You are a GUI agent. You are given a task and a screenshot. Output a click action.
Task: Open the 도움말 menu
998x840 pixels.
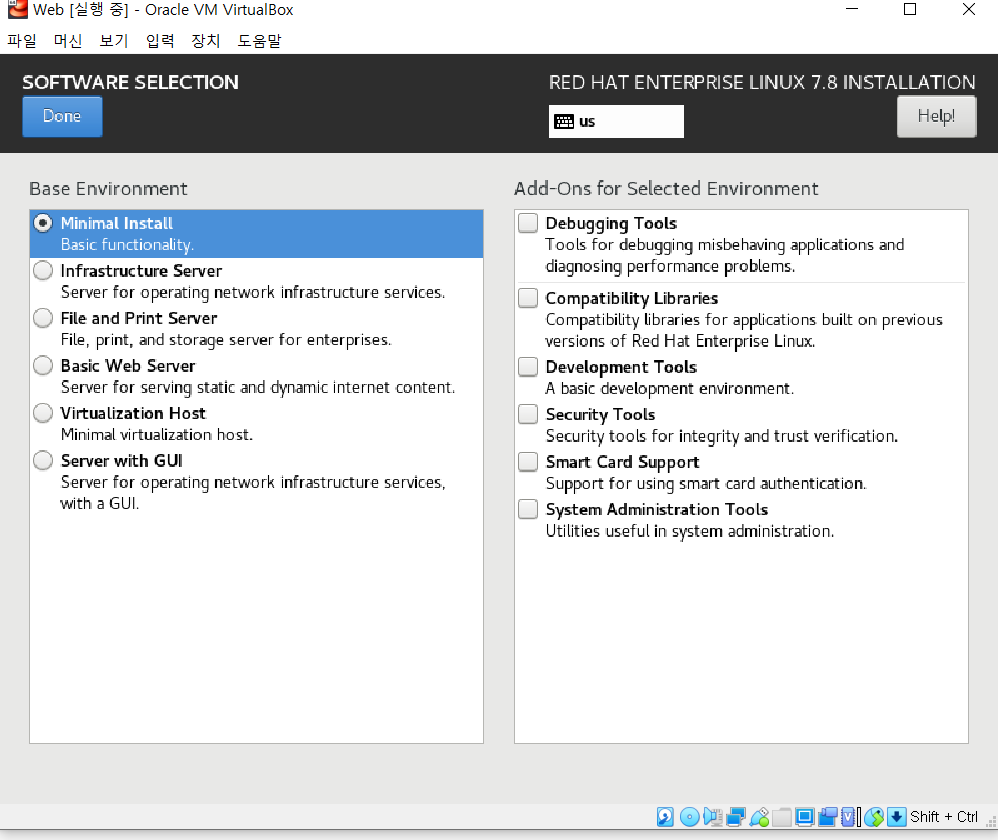coord(259,41)
